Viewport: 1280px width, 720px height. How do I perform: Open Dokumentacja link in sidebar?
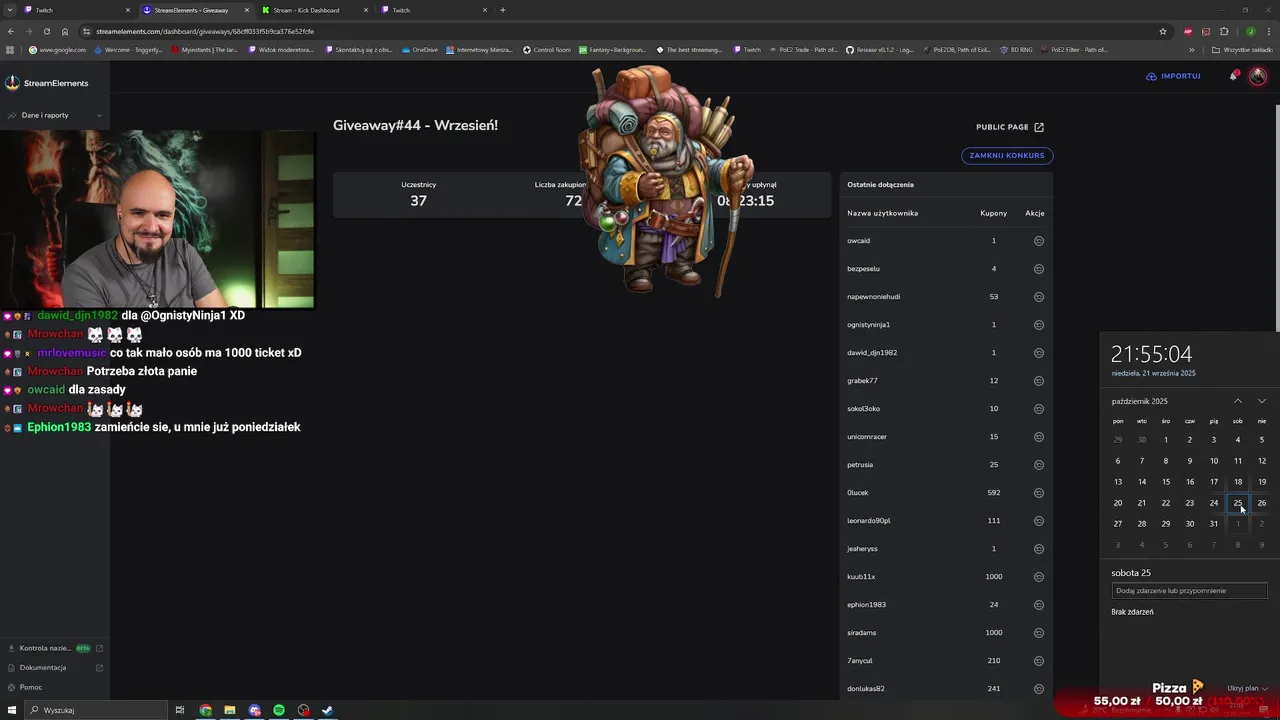coord(55,668)
